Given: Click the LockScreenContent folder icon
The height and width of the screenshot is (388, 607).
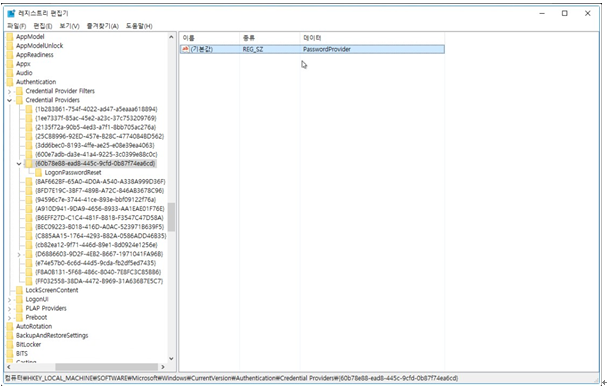Looking at the screenshot, I should (x=19, y=290).
